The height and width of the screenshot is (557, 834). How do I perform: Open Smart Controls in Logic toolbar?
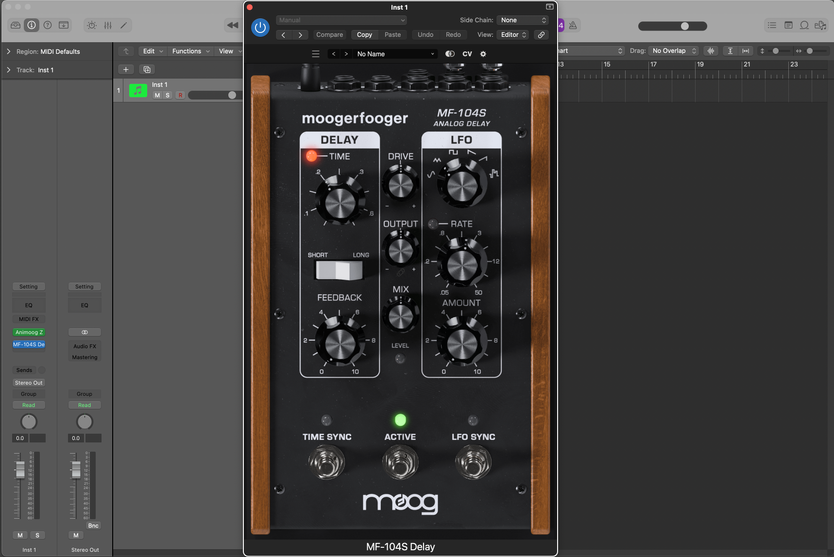click(x=92, y=25)
